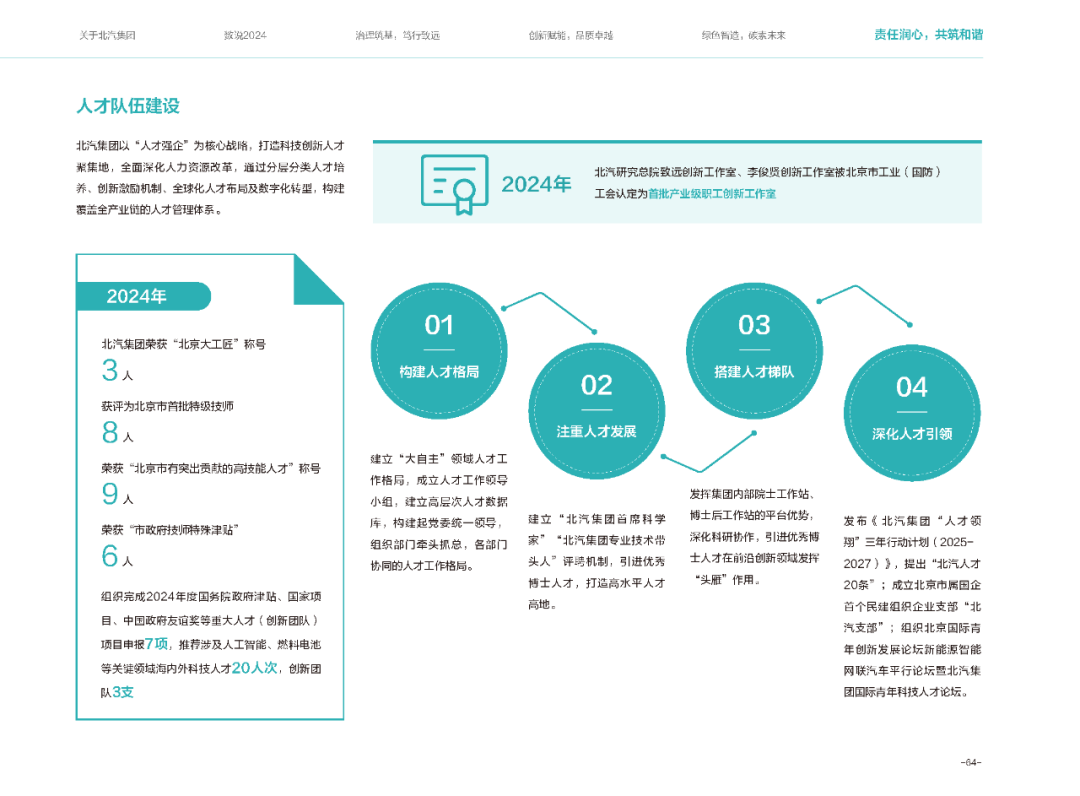Click the highlighted 责任润心,共筑和谐 tab

point(928,34)
